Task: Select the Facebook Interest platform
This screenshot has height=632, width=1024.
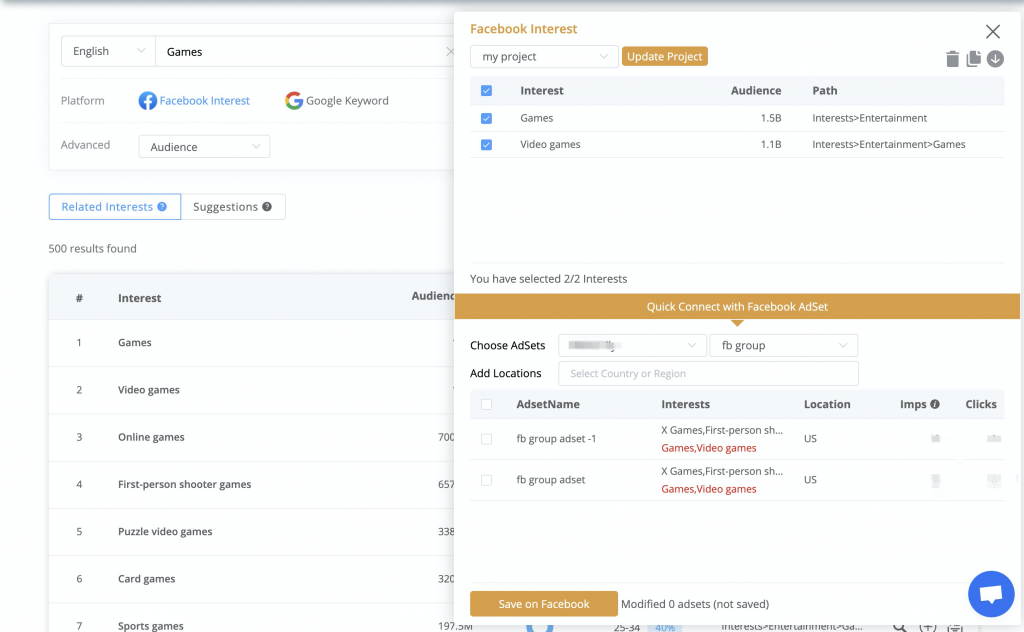Action: pos(194,101)
